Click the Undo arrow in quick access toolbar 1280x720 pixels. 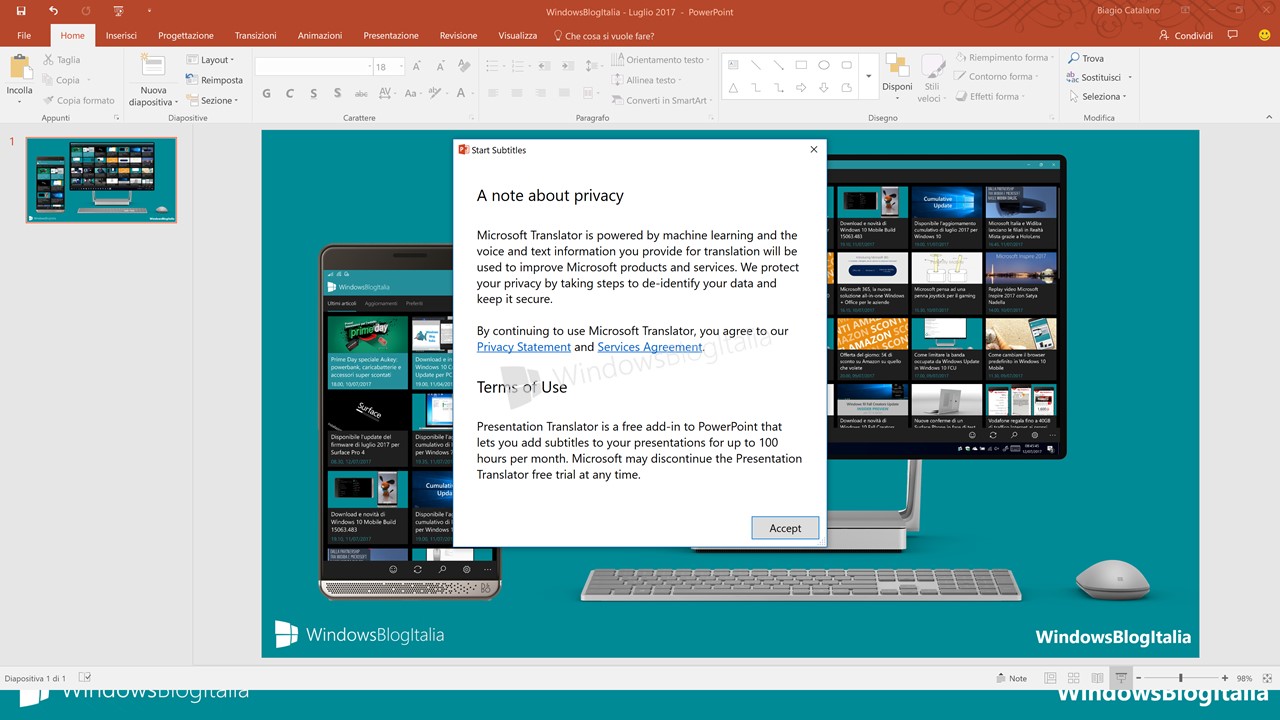click(54, 11)
